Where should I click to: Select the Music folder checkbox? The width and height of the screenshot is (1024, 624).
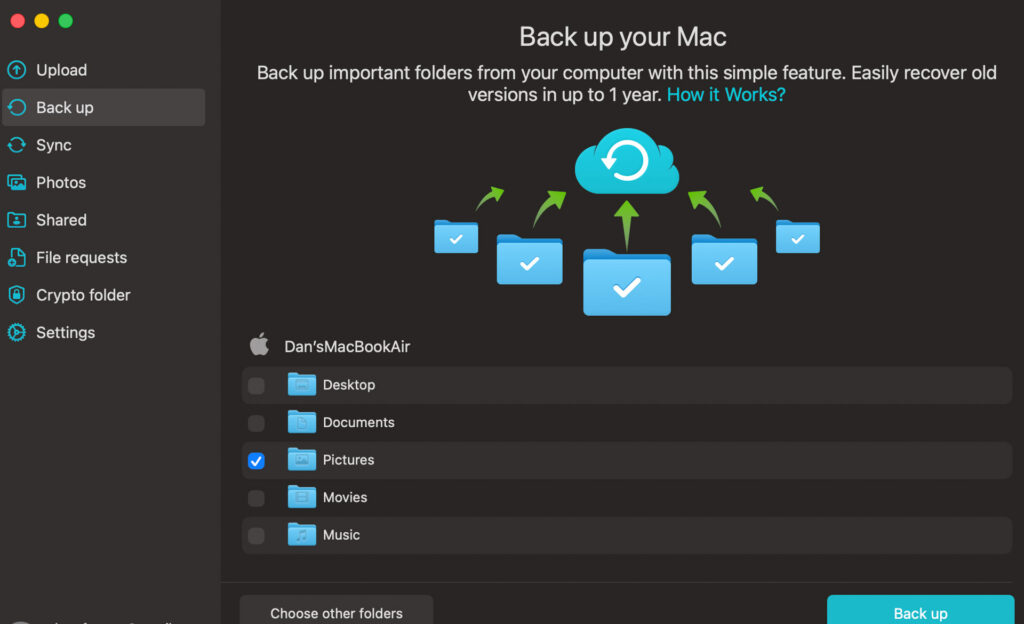coord(256,535)
